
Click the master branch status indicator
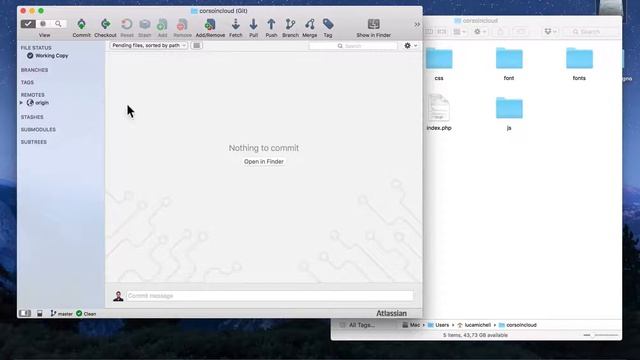click(61, 314)
